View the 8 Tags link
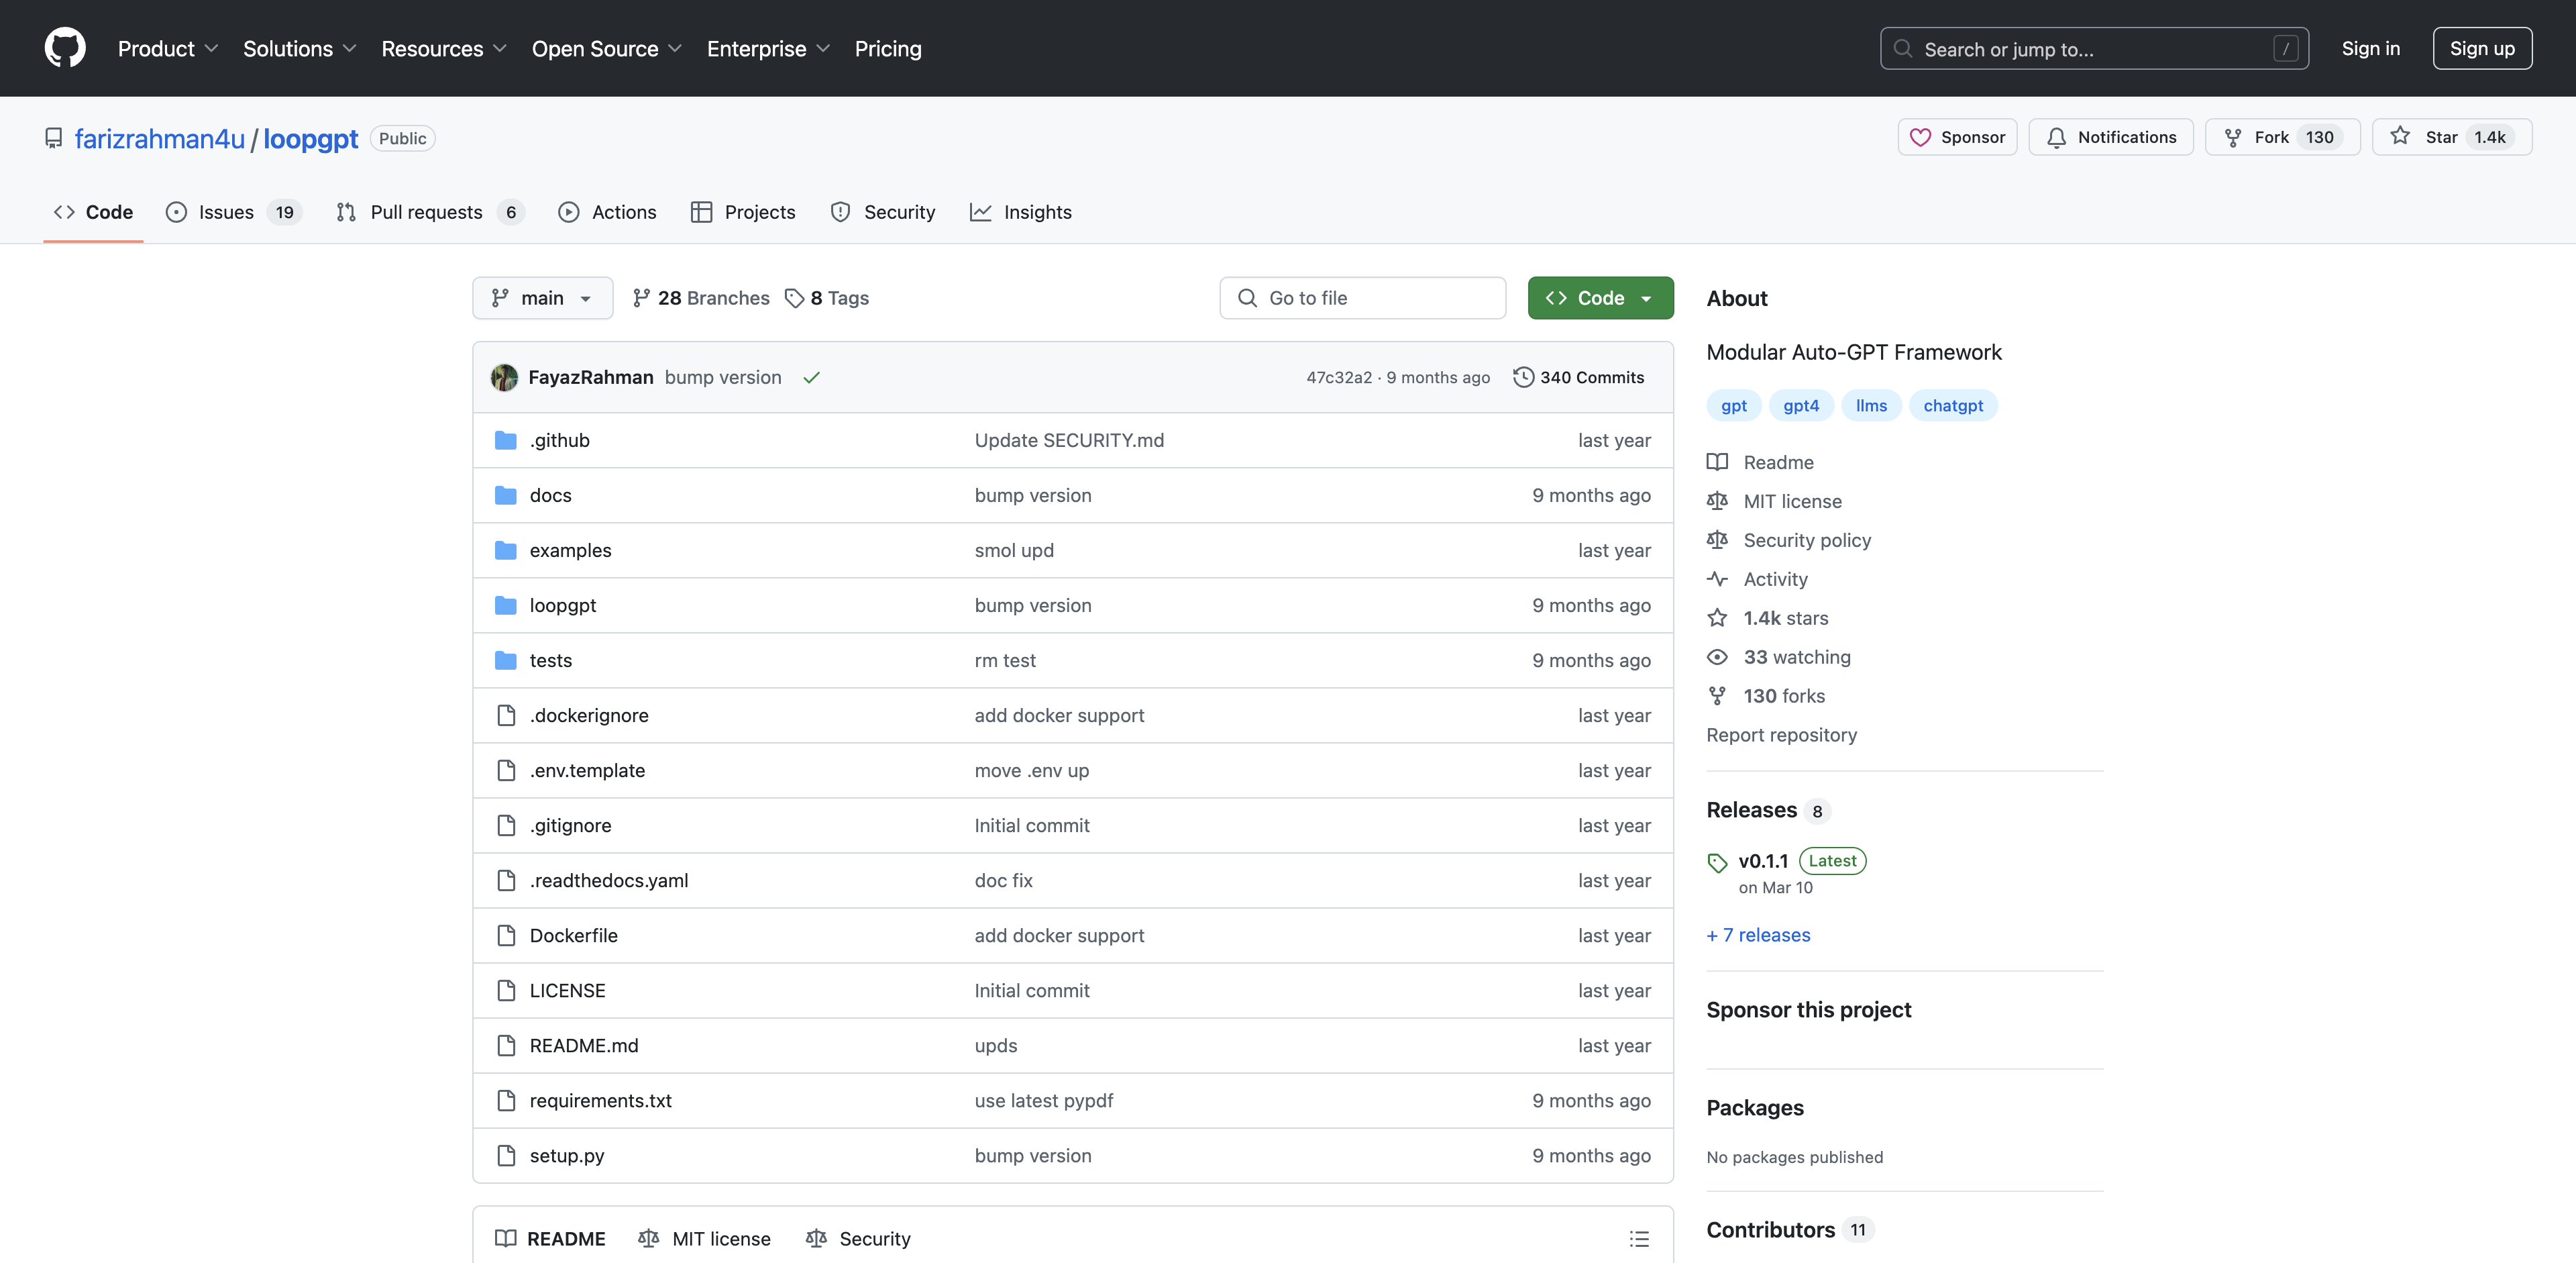This screenshot has height=1263, width=2576. (x=827, y=298)
